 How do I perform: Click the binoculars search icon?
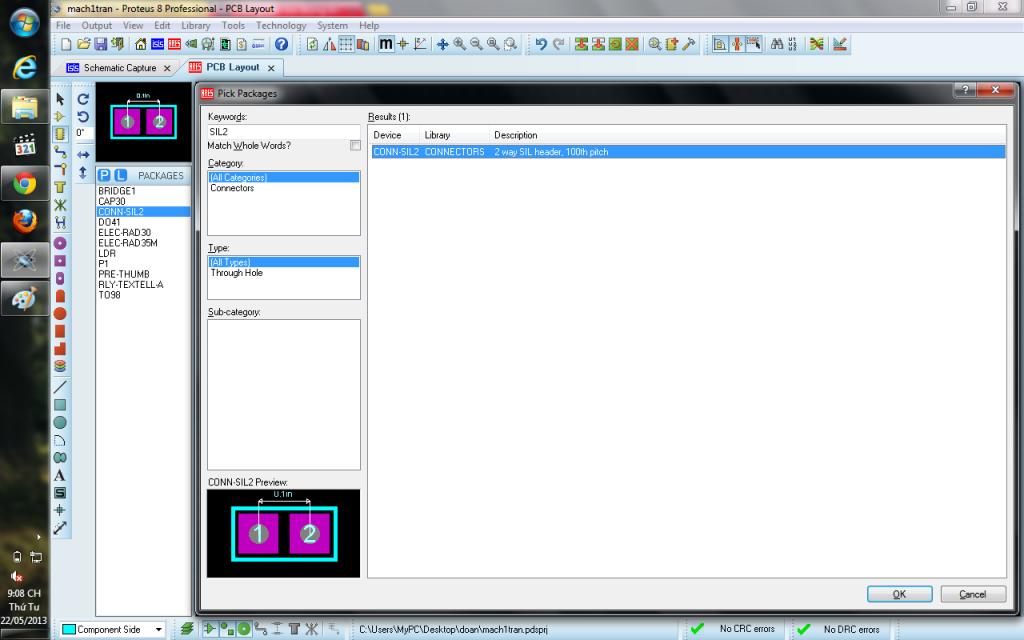click(776, 44)
